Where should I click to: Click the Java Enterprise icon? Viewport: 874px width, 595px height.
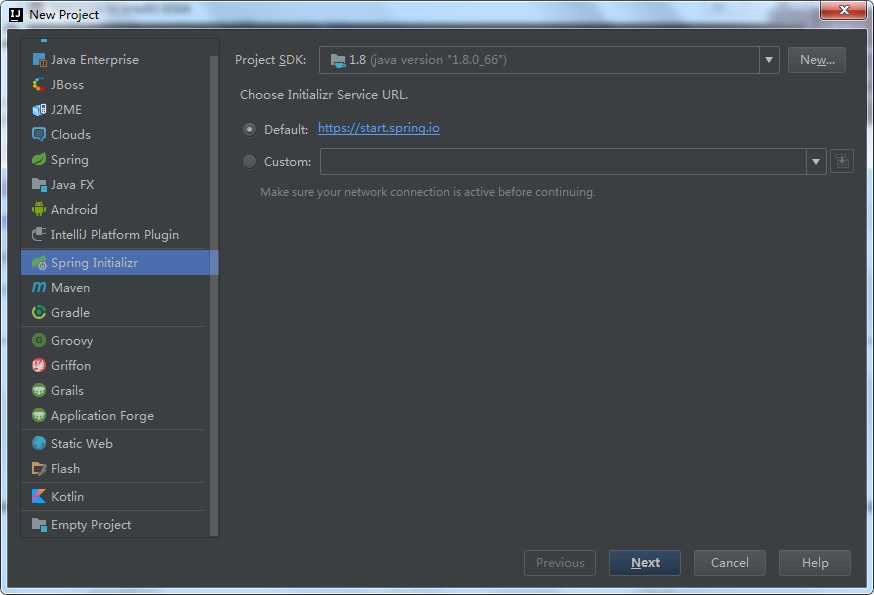click(39, 60)
